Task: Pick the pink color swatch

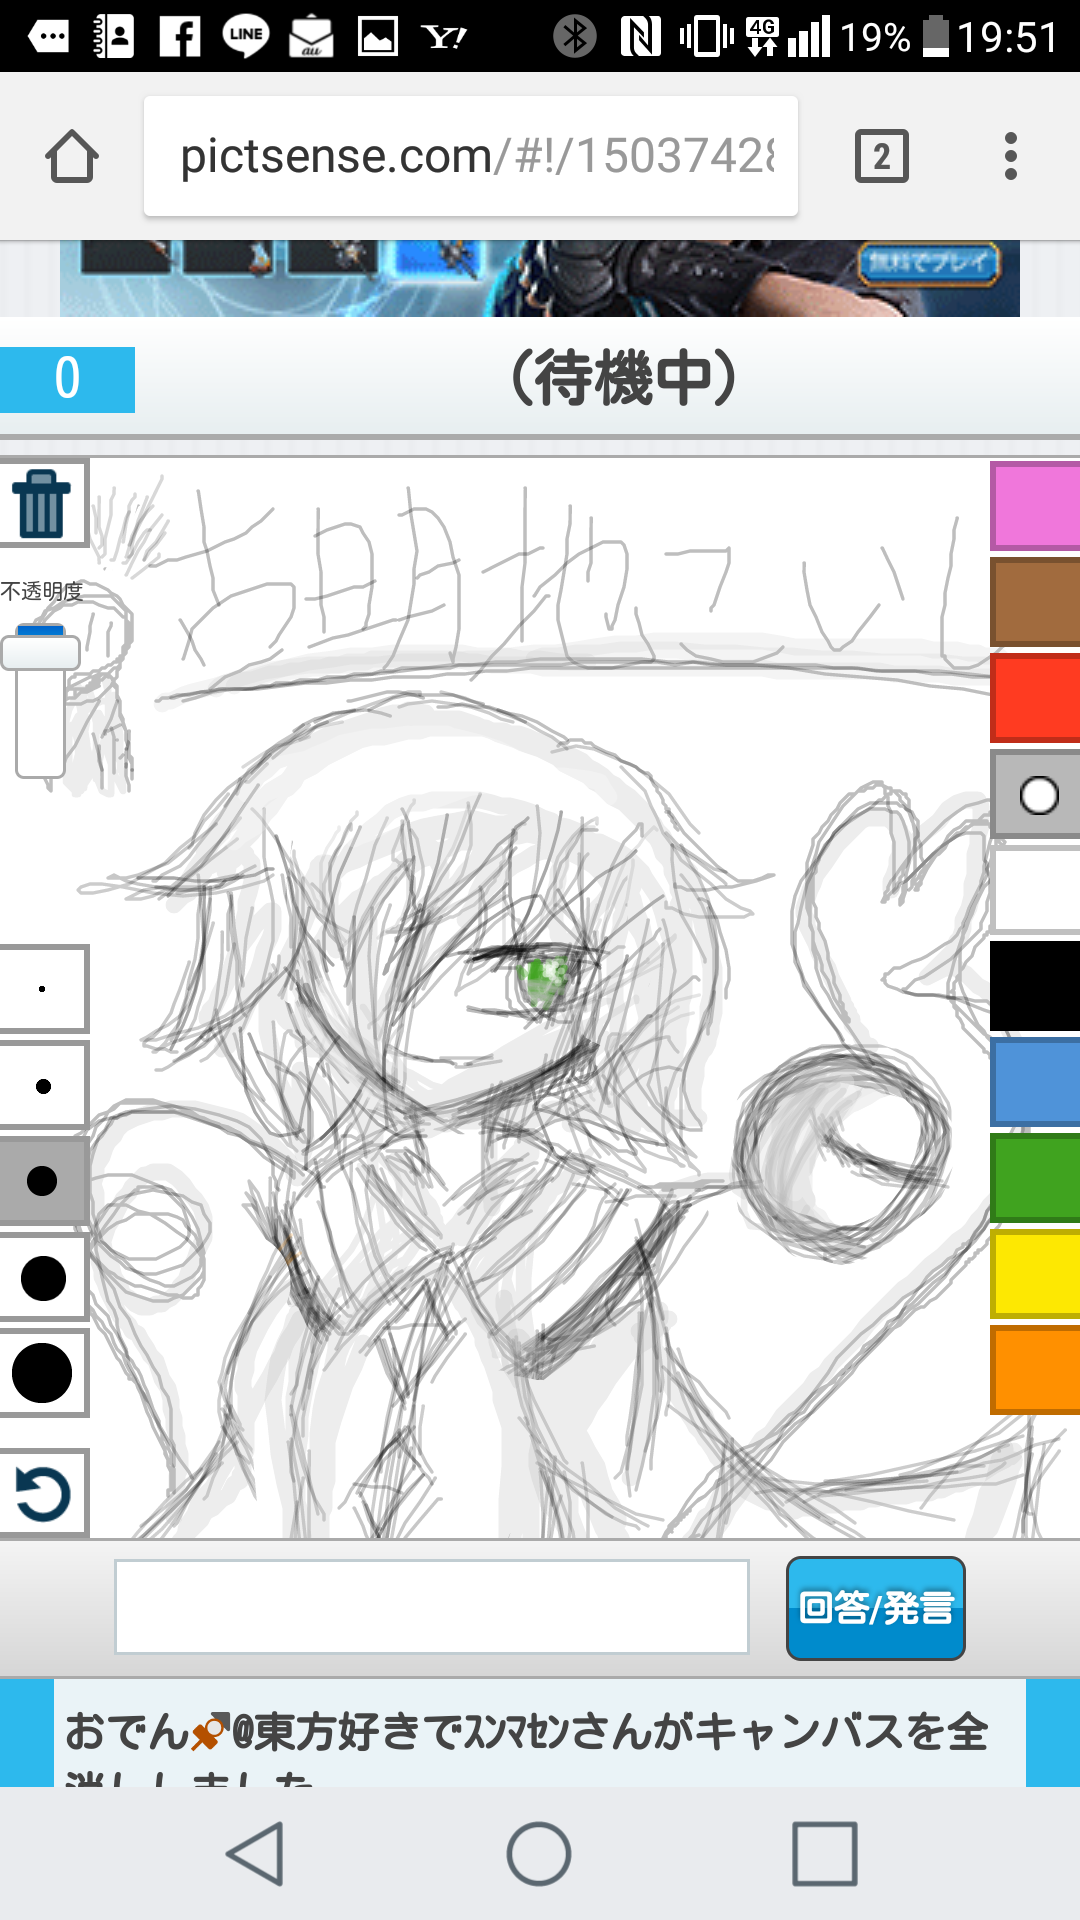Action: (1035, 506)
